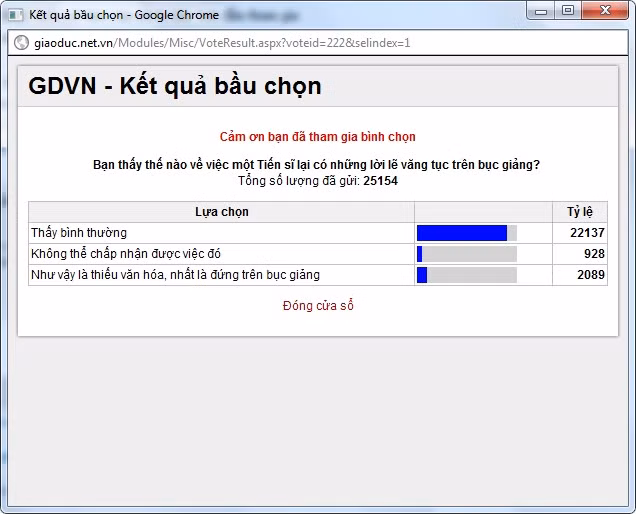
Task: Click the "Lựa chọn" column header
Action: (221, 212)
